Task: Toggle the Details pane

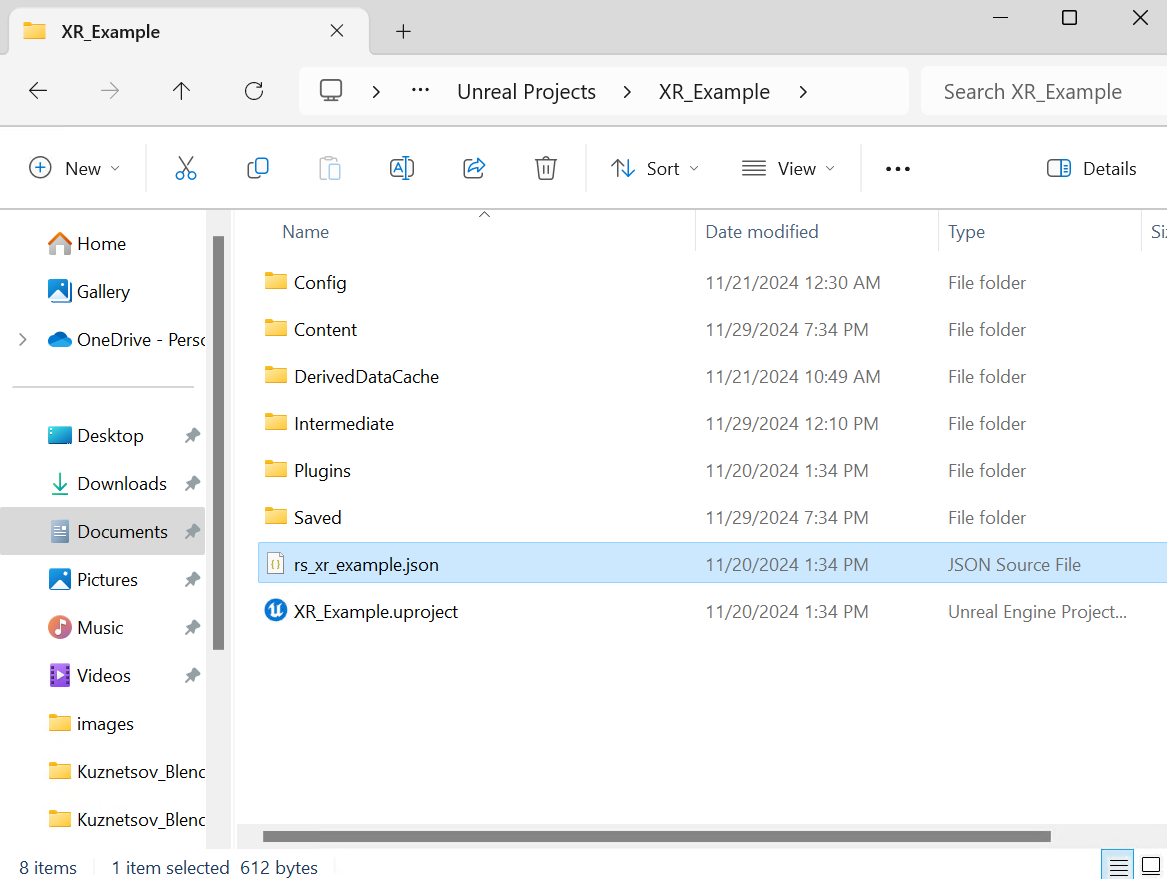Action: pos(1091,169)
